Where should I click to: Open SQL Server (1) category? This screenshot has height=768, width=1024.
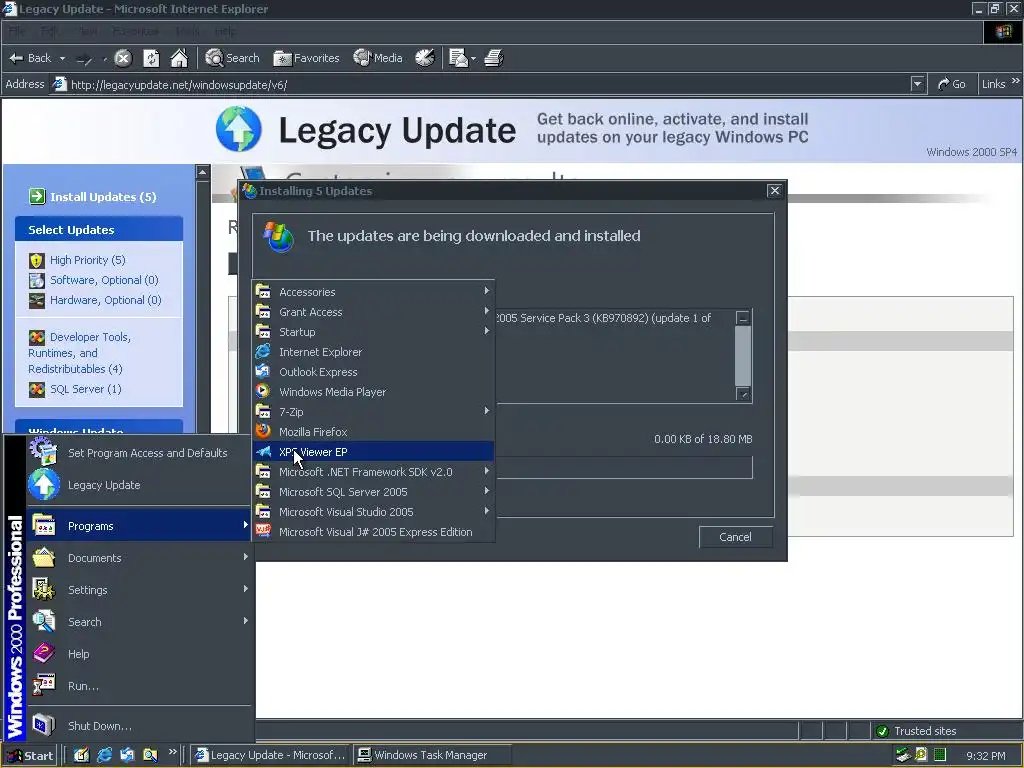(86, 389)
